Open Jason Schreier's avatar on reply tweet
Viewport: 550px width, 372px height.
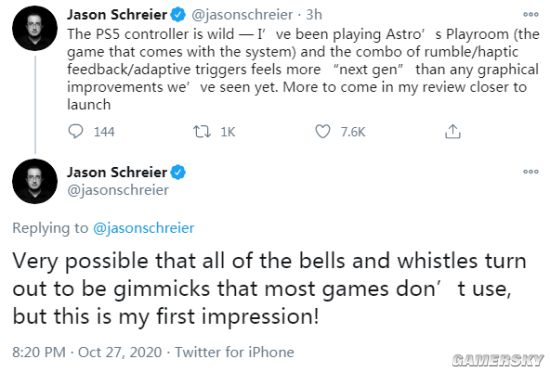tap(35, 181)
